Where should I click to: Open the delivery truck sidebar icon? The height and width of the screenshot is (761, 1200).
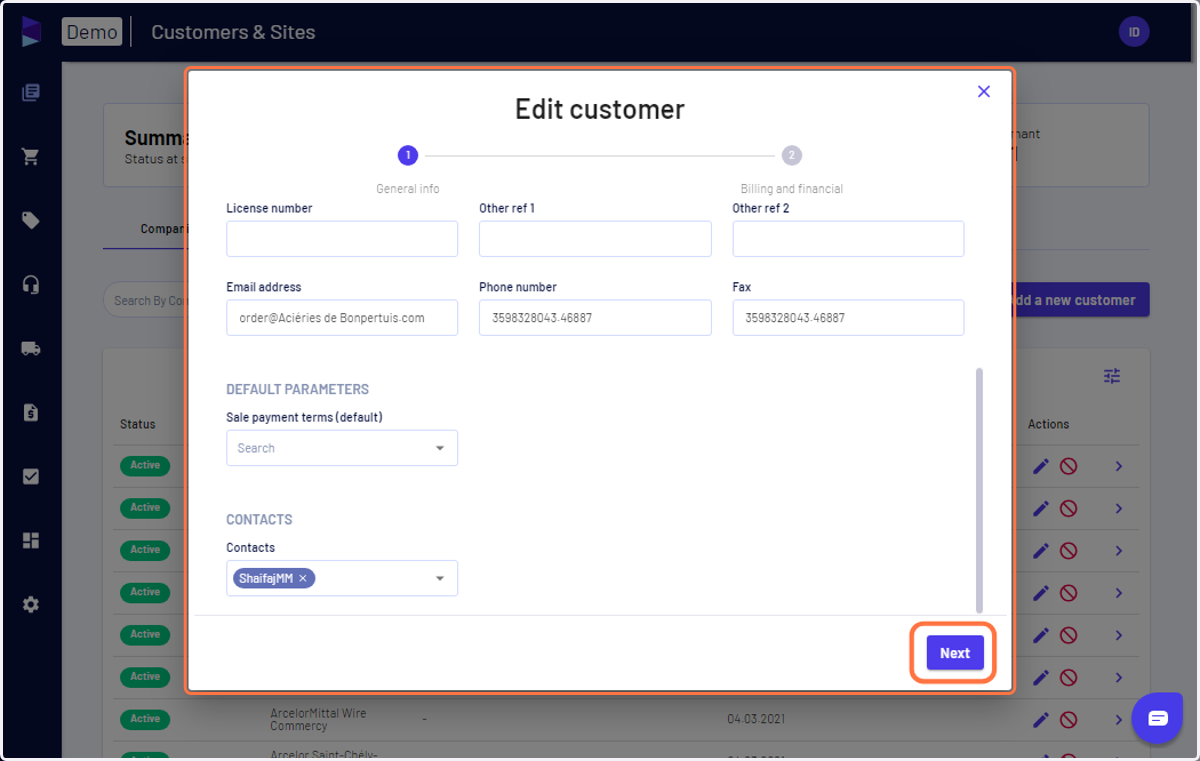(x=31, y=349)
